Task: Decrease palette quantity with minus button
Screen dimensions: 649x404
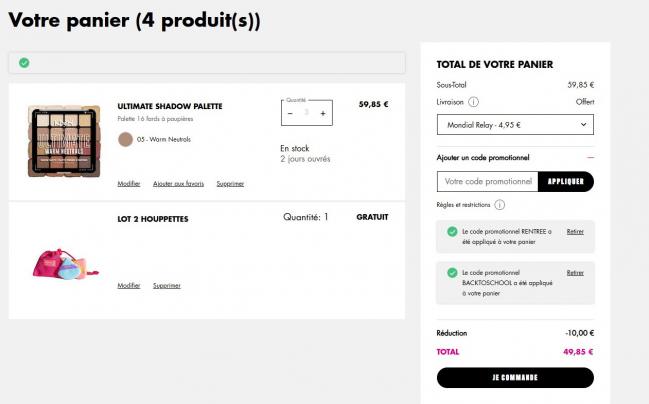Action: click(290, 113)
